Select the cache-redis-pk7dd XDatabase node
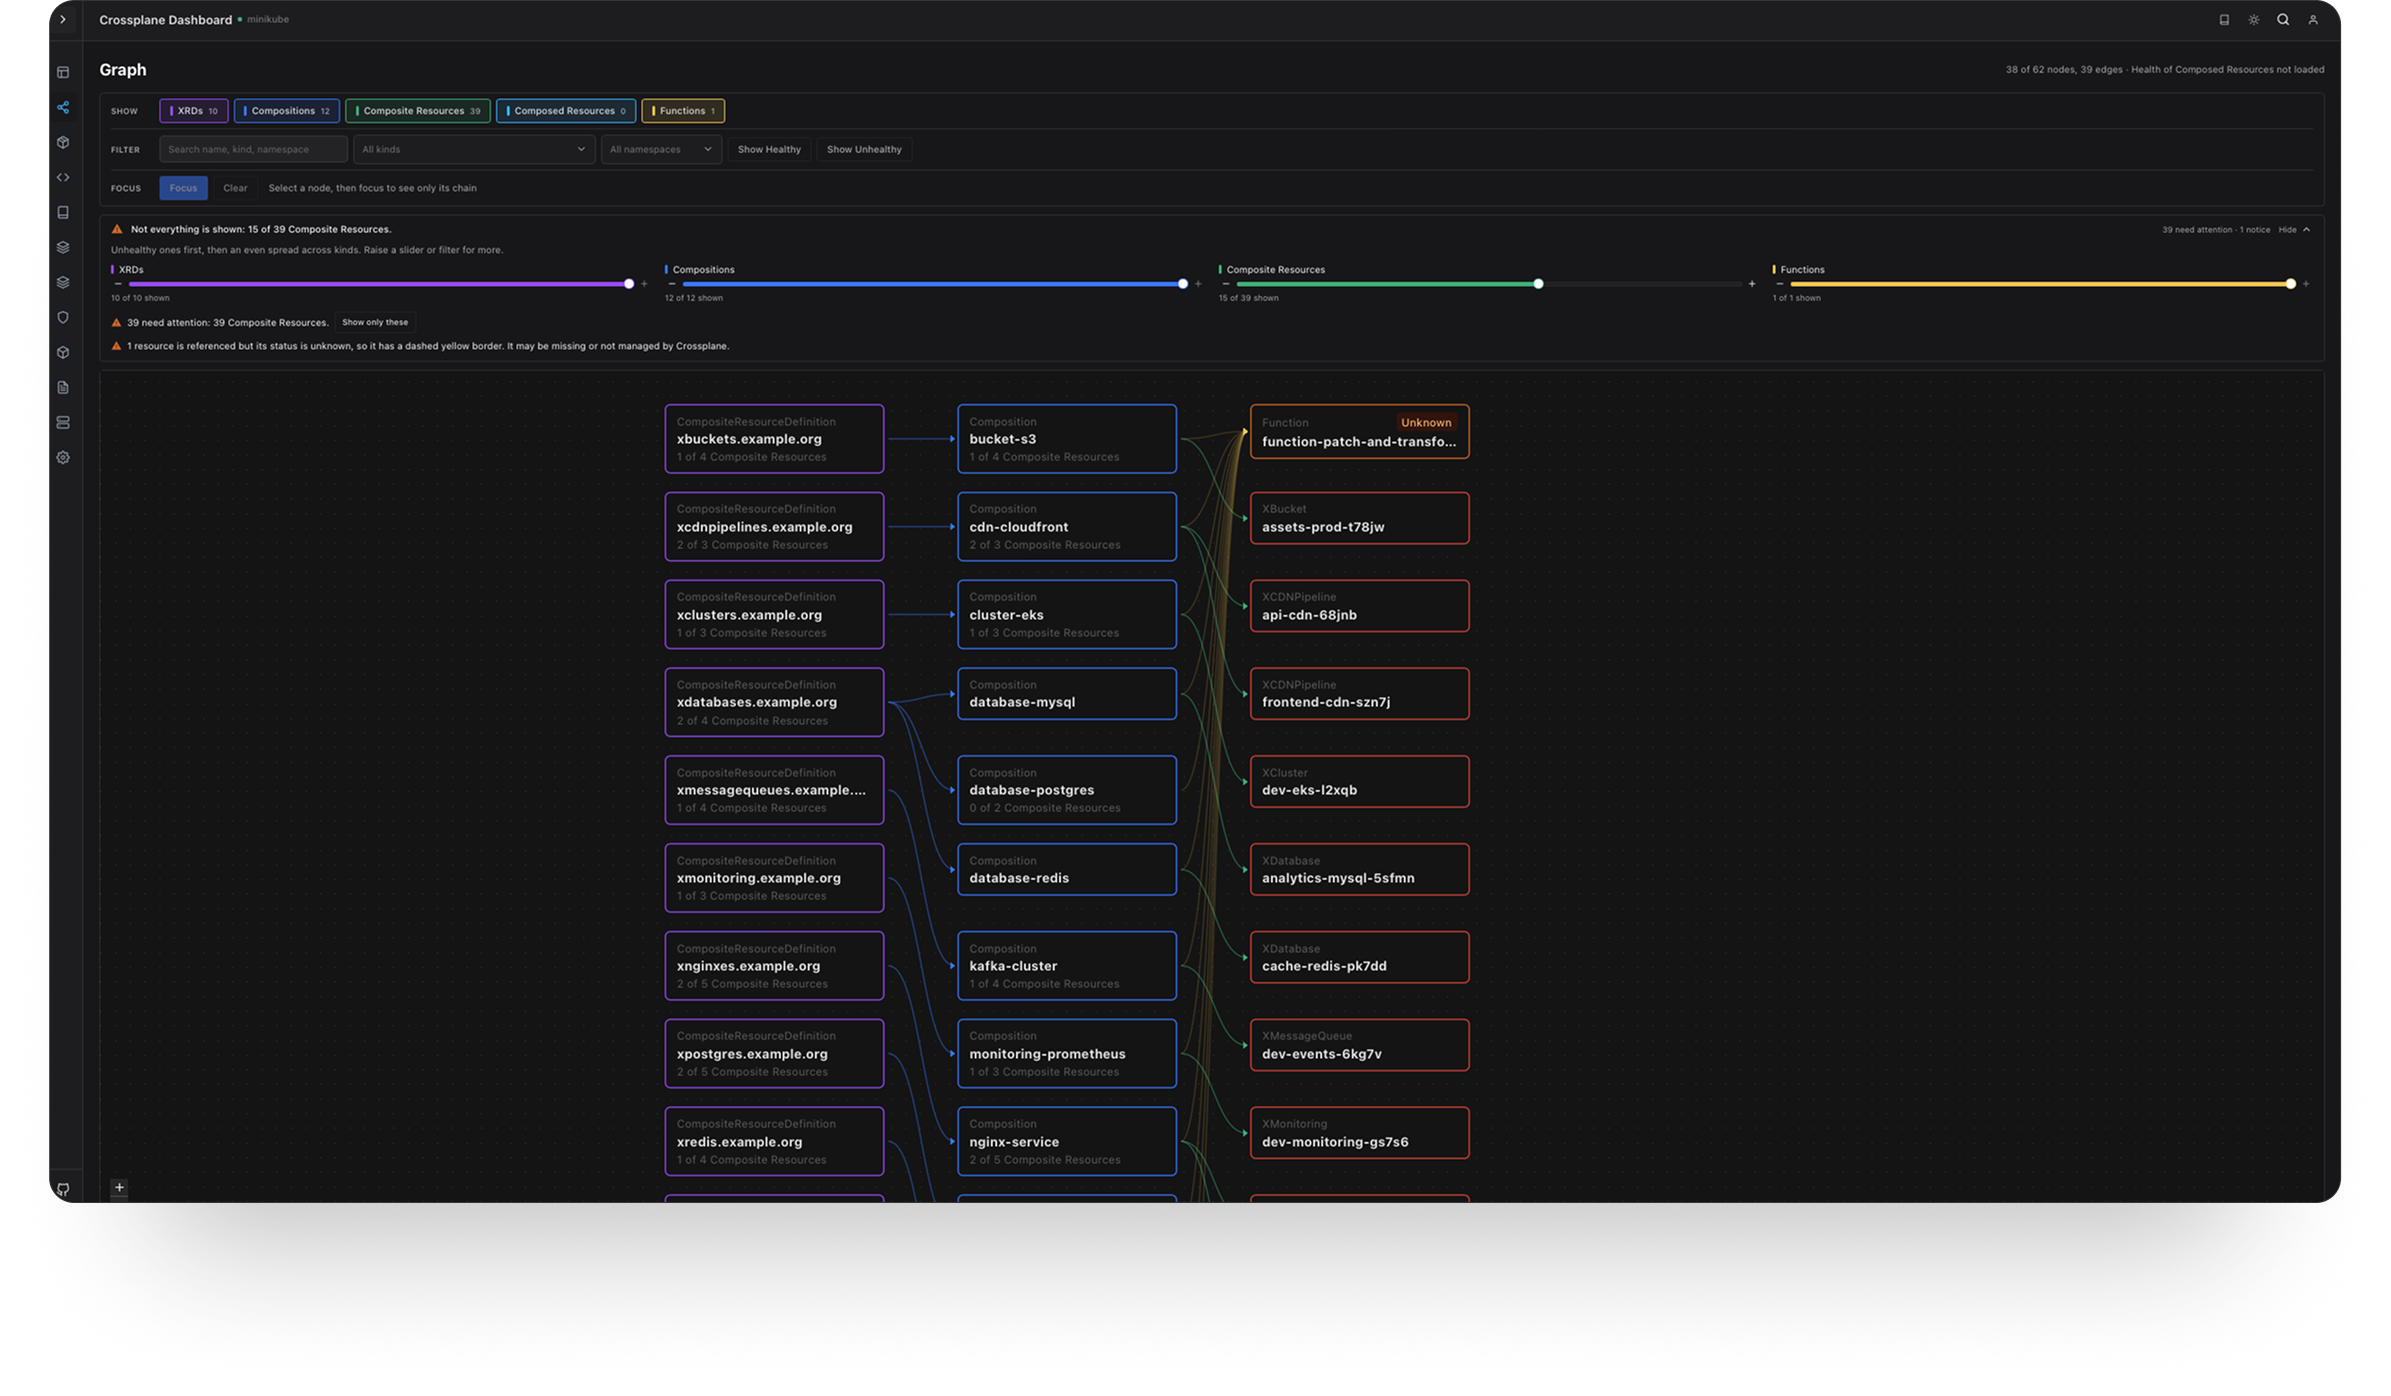 pyautogui.click(x=1359, y=957)
